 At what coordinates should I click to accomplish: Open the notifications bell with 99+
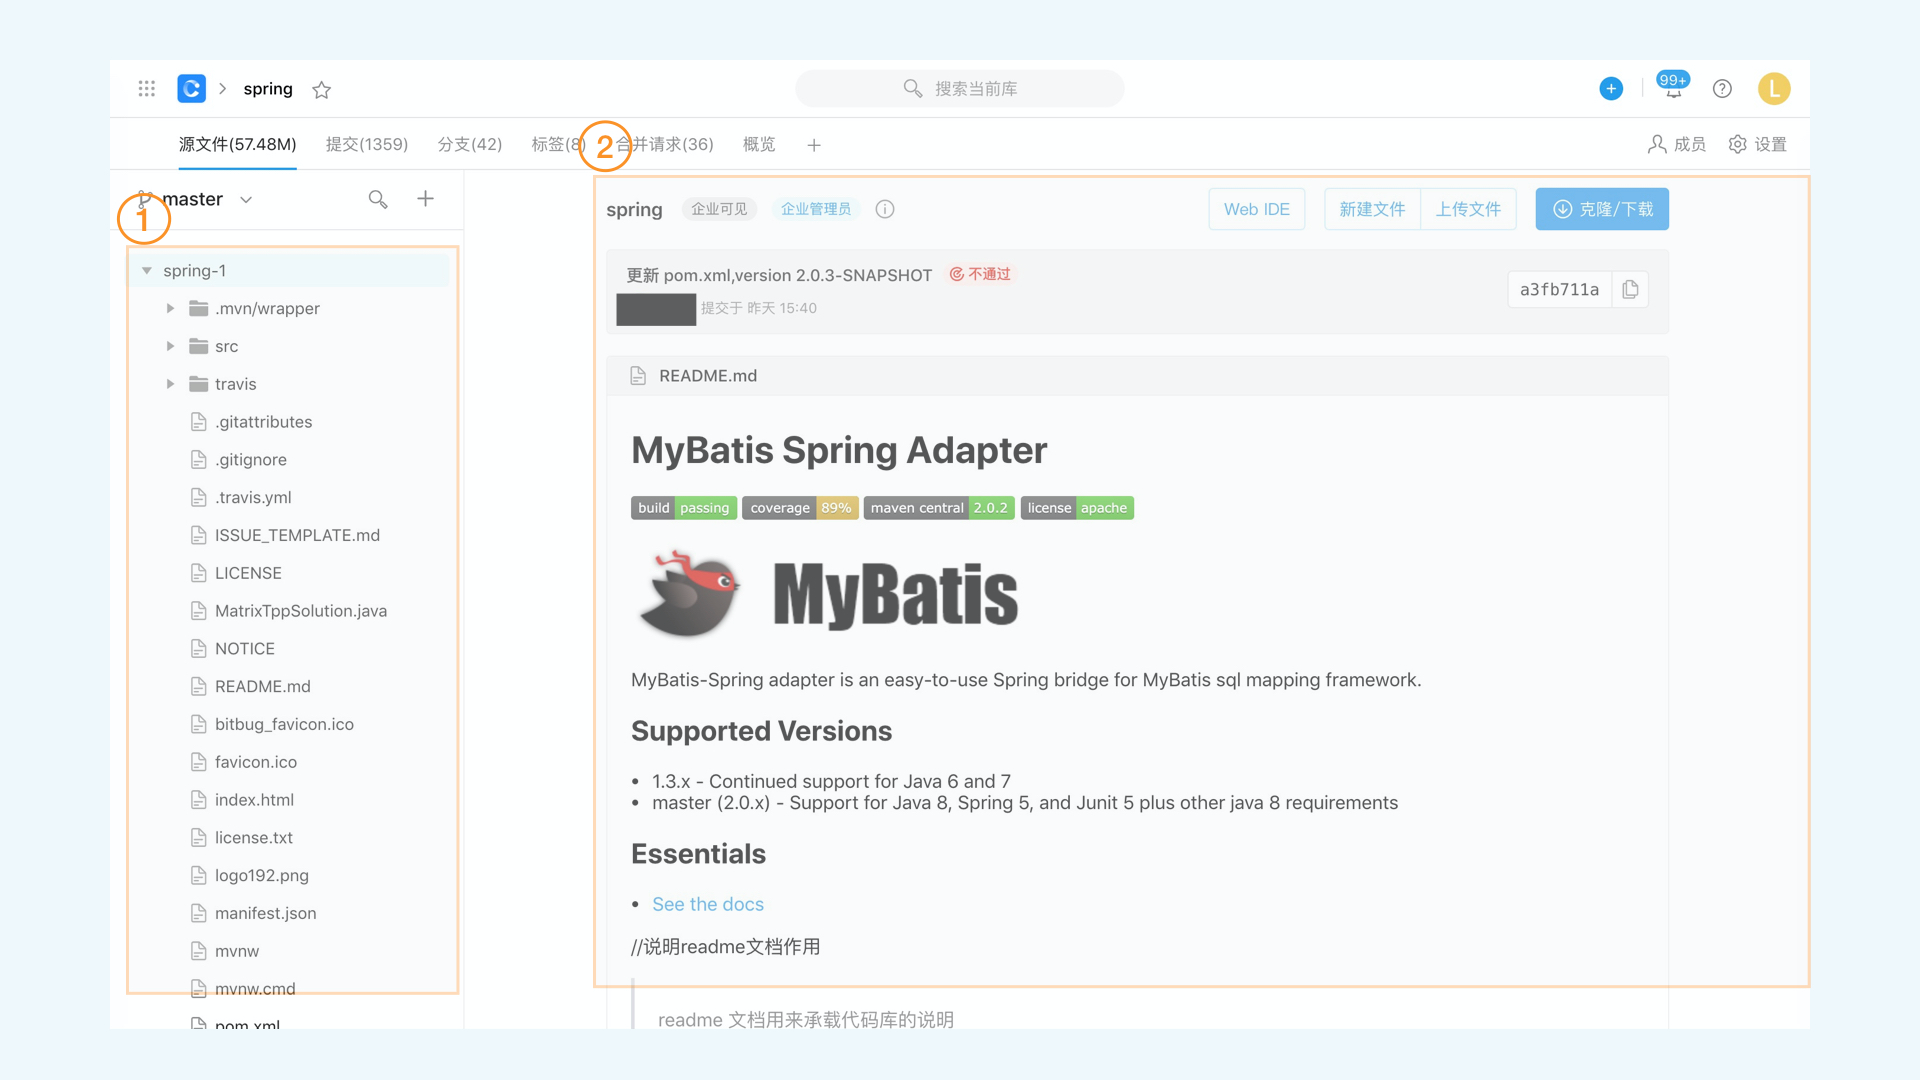click(x=1673, y=87)
